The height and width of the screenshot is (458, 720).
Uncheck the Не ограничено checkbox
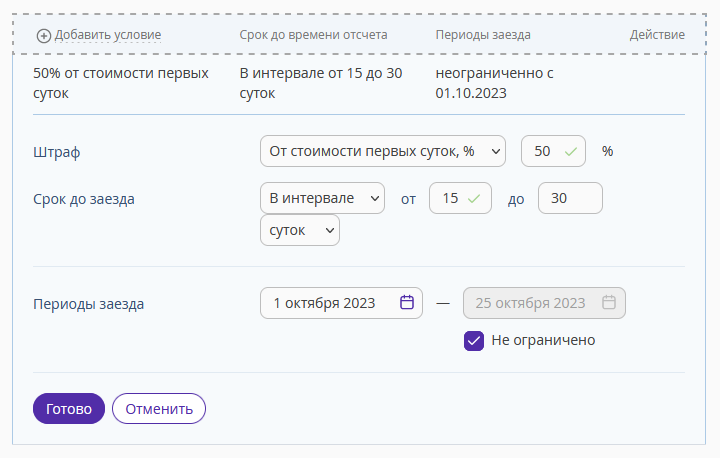[x=474, y=341]
